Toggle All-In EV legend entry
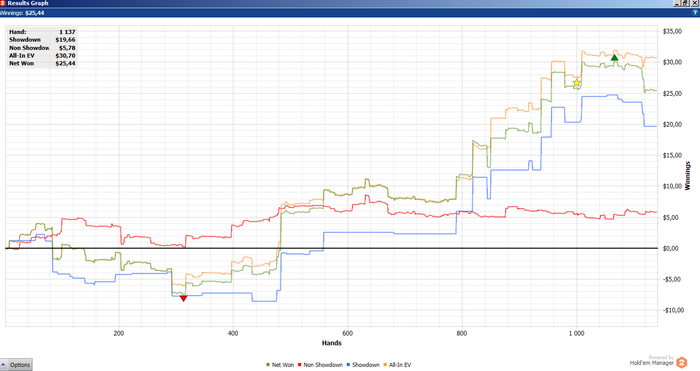The image size is (700, 371). tap(397, 365)
